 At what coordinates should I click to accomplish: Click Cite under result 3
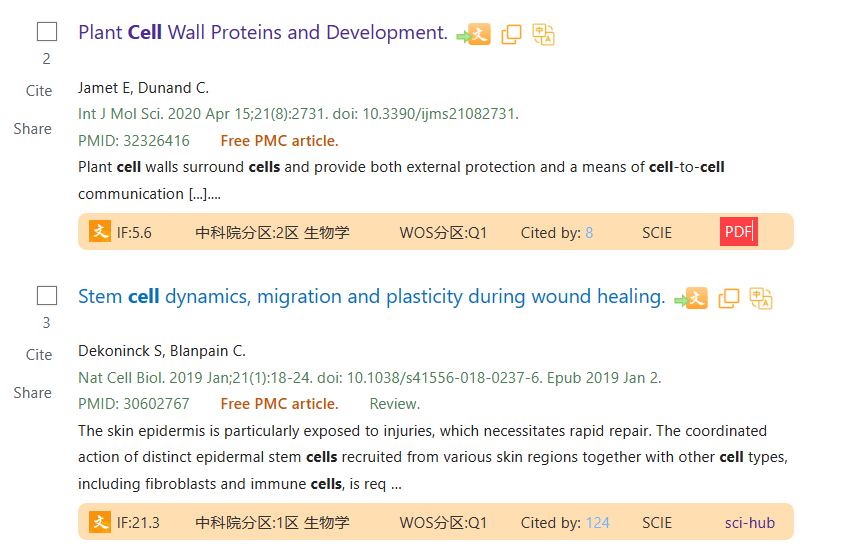click(39, 355)
